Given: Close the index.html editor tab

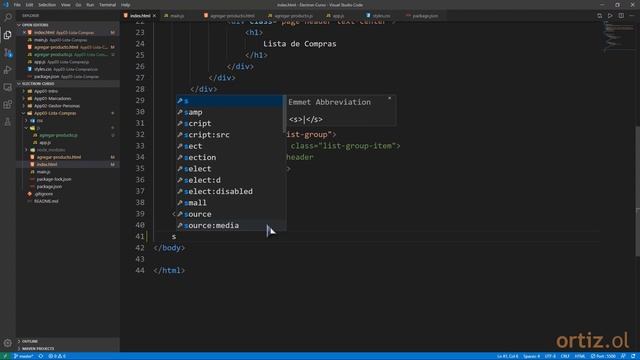Looking at the screenshot, I should (154, 16).
